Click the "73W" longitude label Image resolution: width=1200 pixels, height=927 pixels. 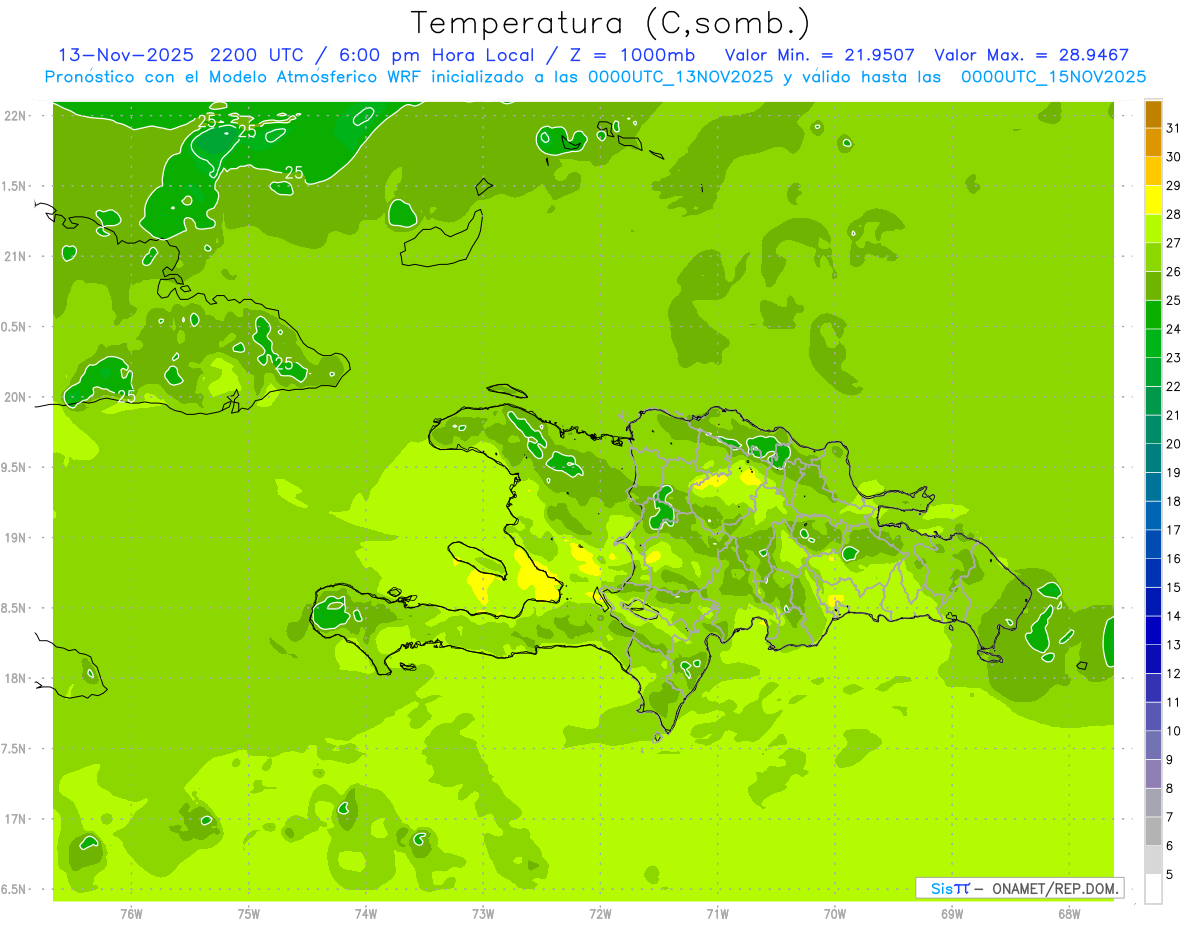pos(483,913)
